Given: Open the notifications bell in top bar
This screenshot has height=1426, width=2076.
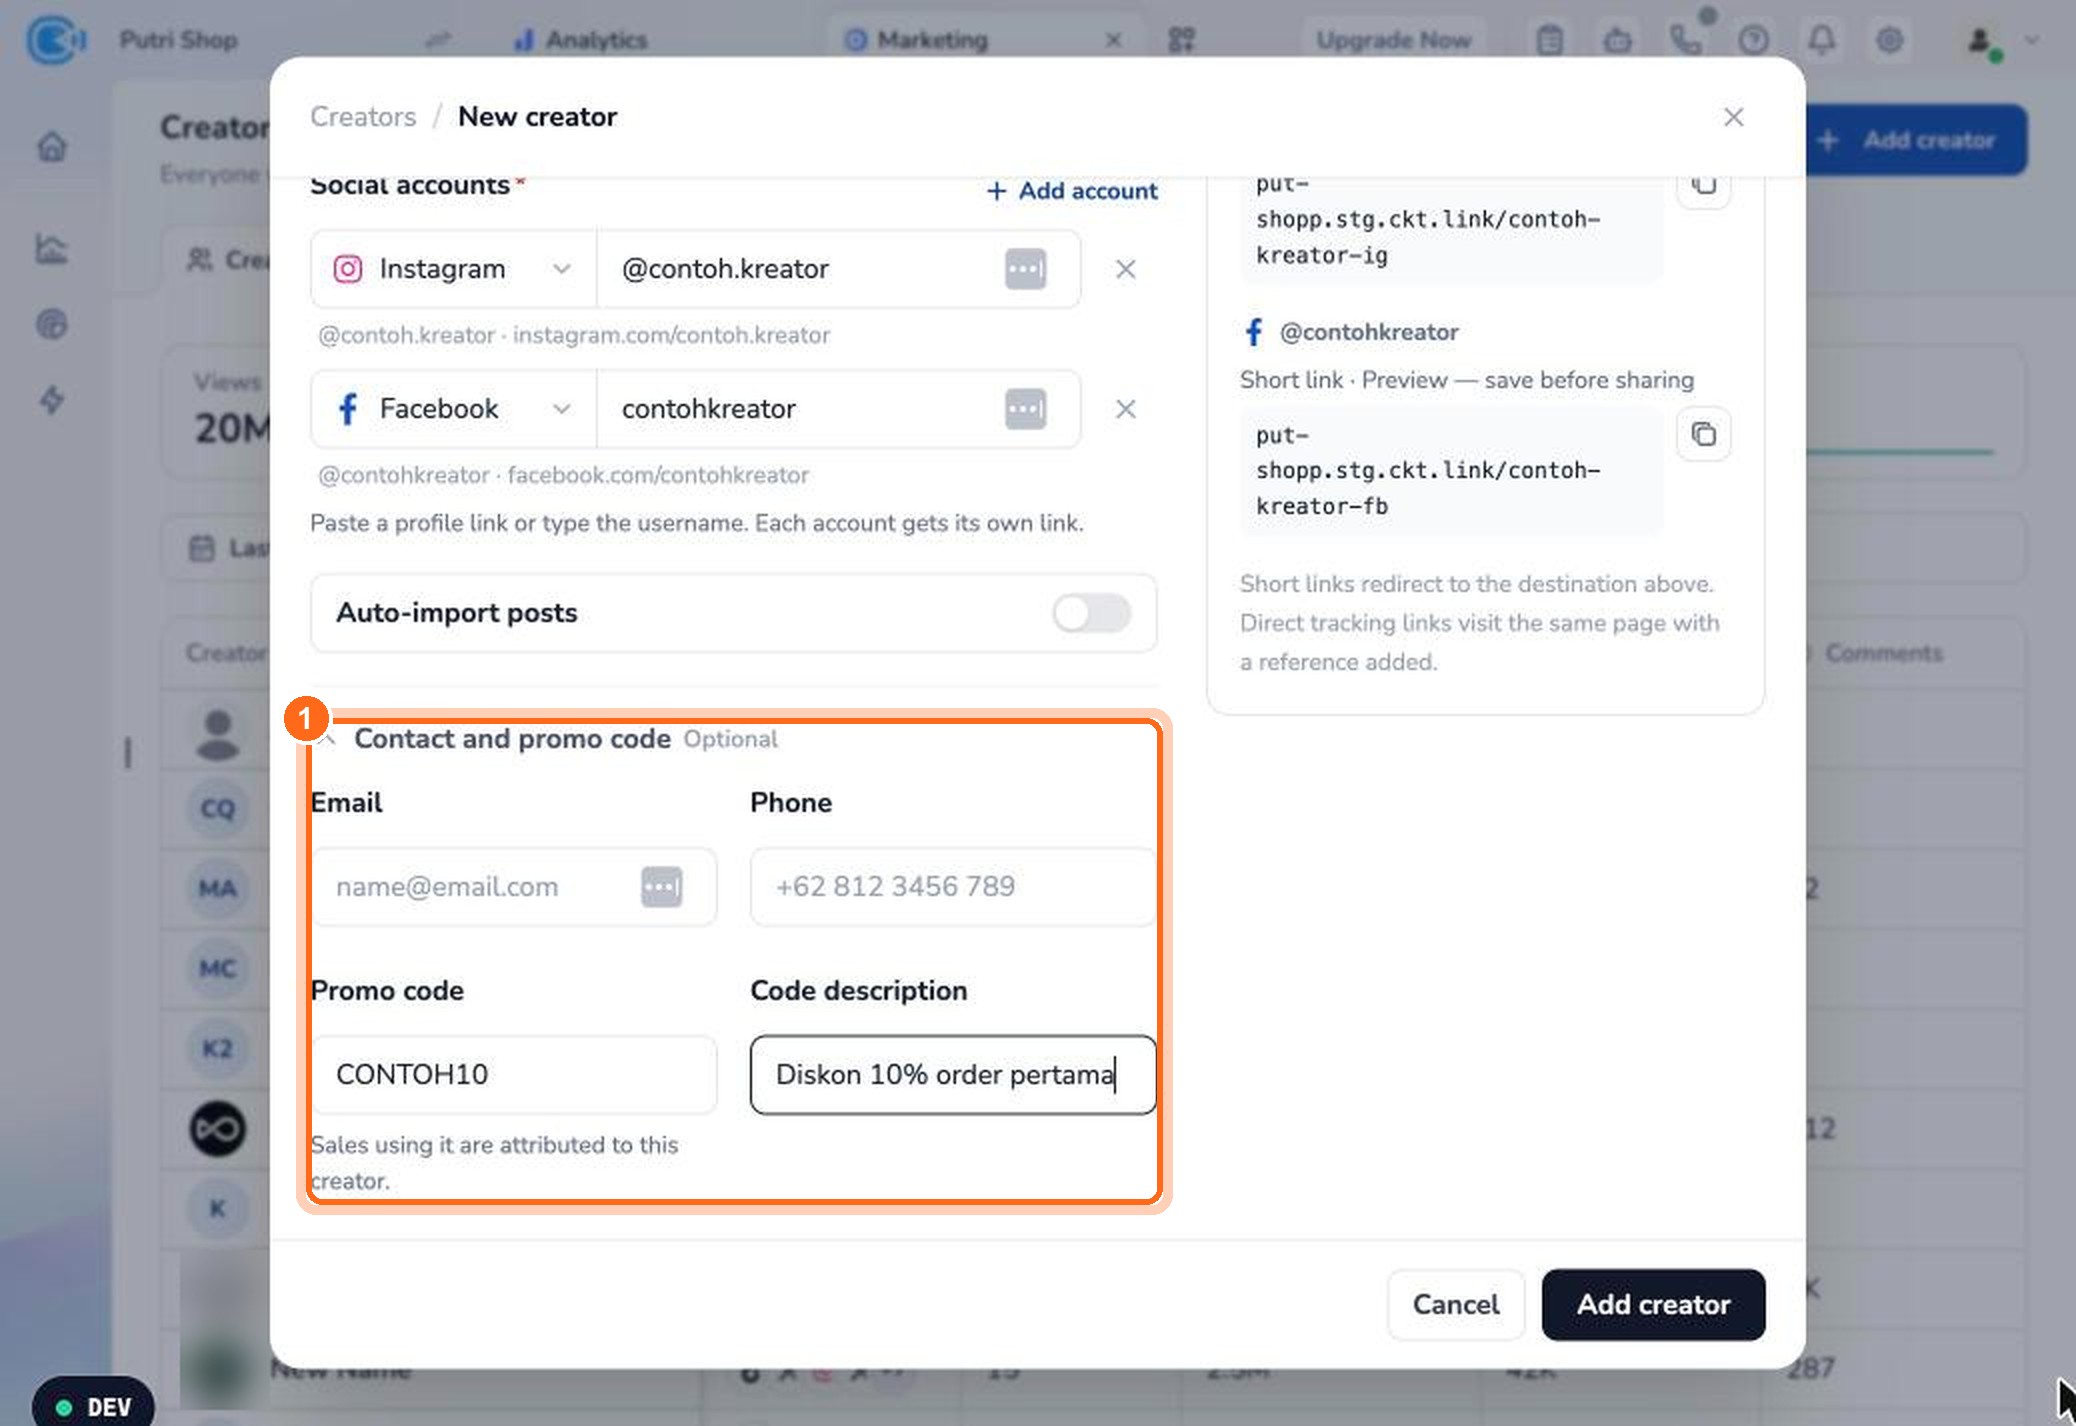Looking at the screenshot, I should pos(1821,40).
